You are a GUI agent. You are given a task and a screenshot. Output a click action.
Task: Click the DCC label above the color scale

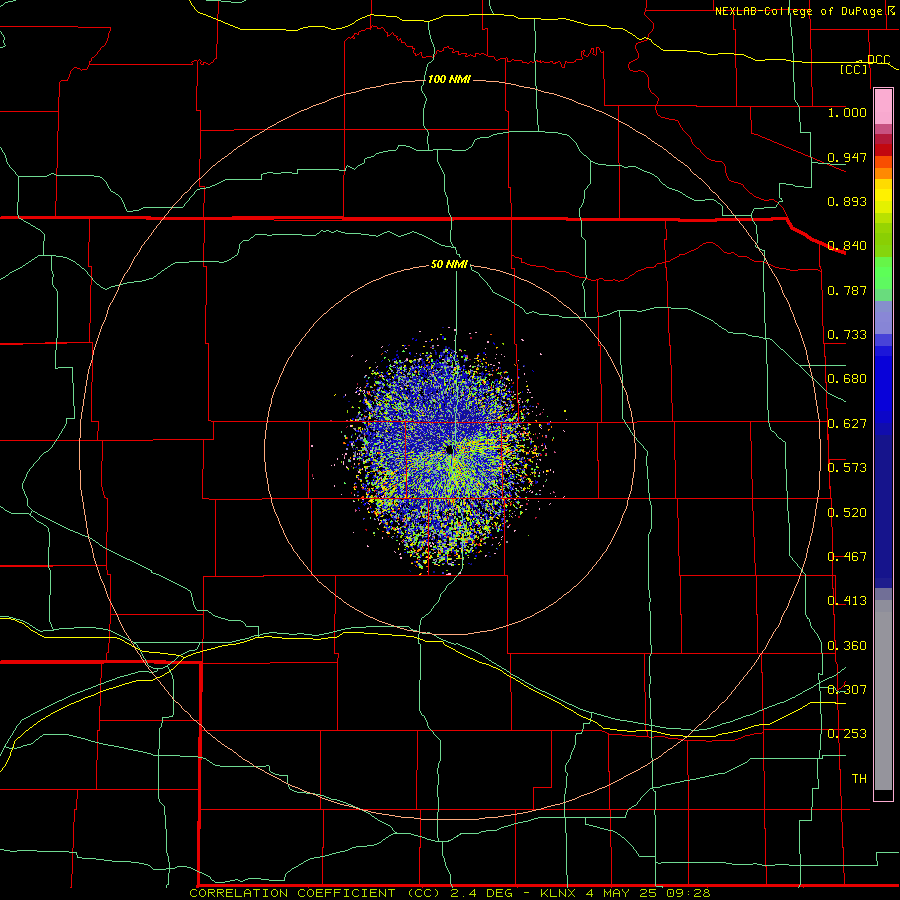[879, 60]
